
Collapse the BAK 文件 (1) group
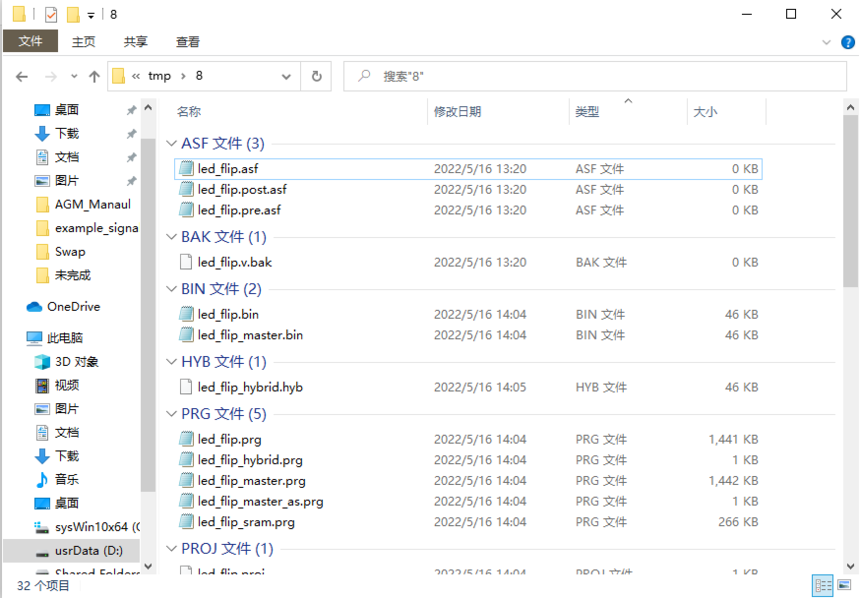click(172, 236)
